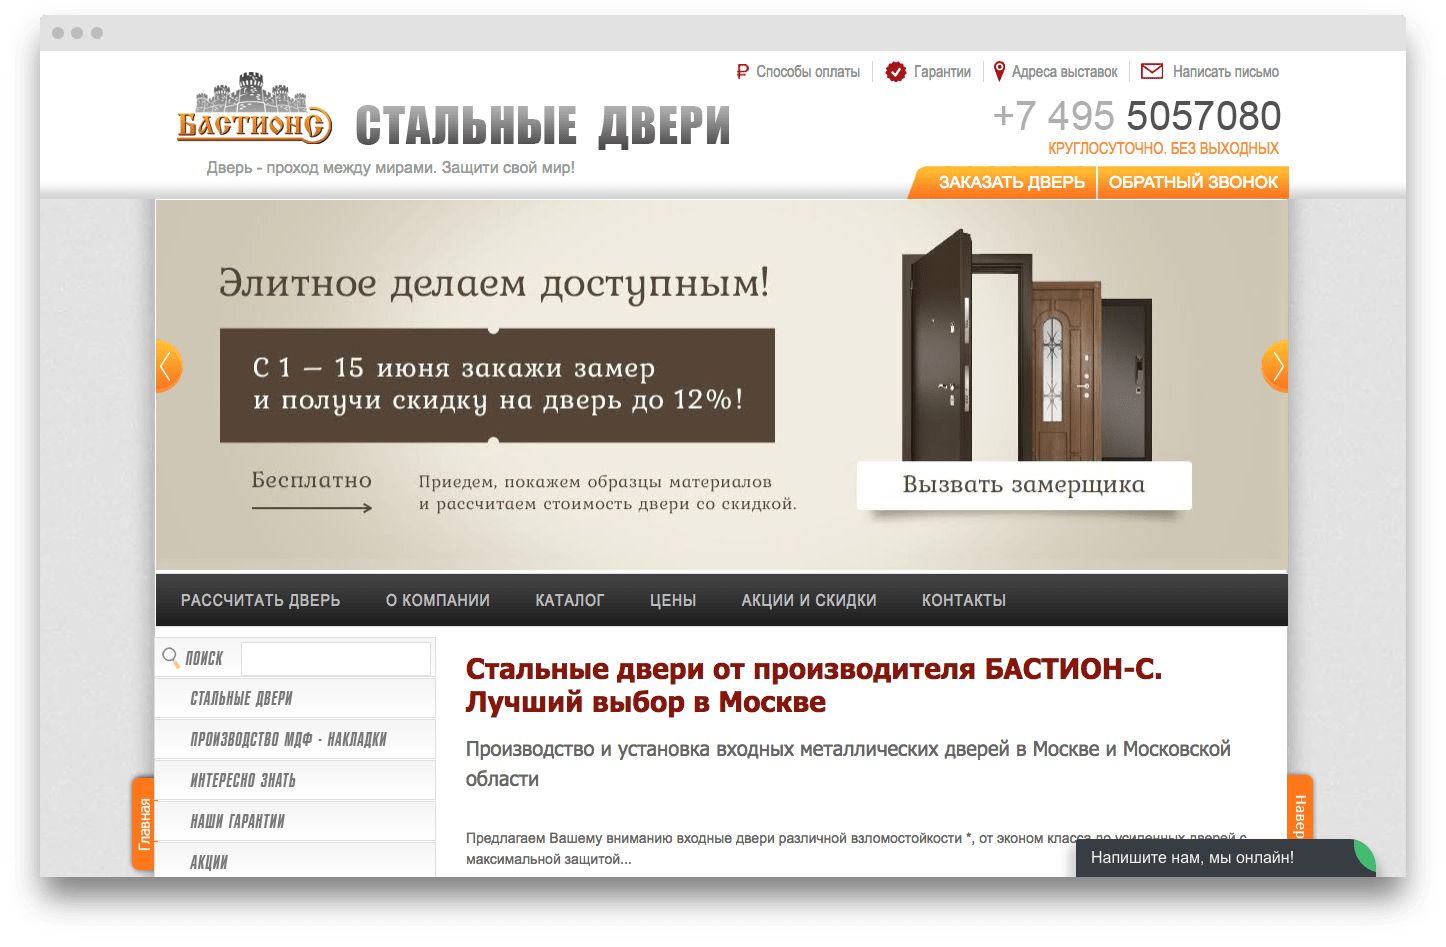Select Стальные двери in sidebar
Image resolution: width=1446 pixels, height=947 pixels.
[x=295, y=698]
